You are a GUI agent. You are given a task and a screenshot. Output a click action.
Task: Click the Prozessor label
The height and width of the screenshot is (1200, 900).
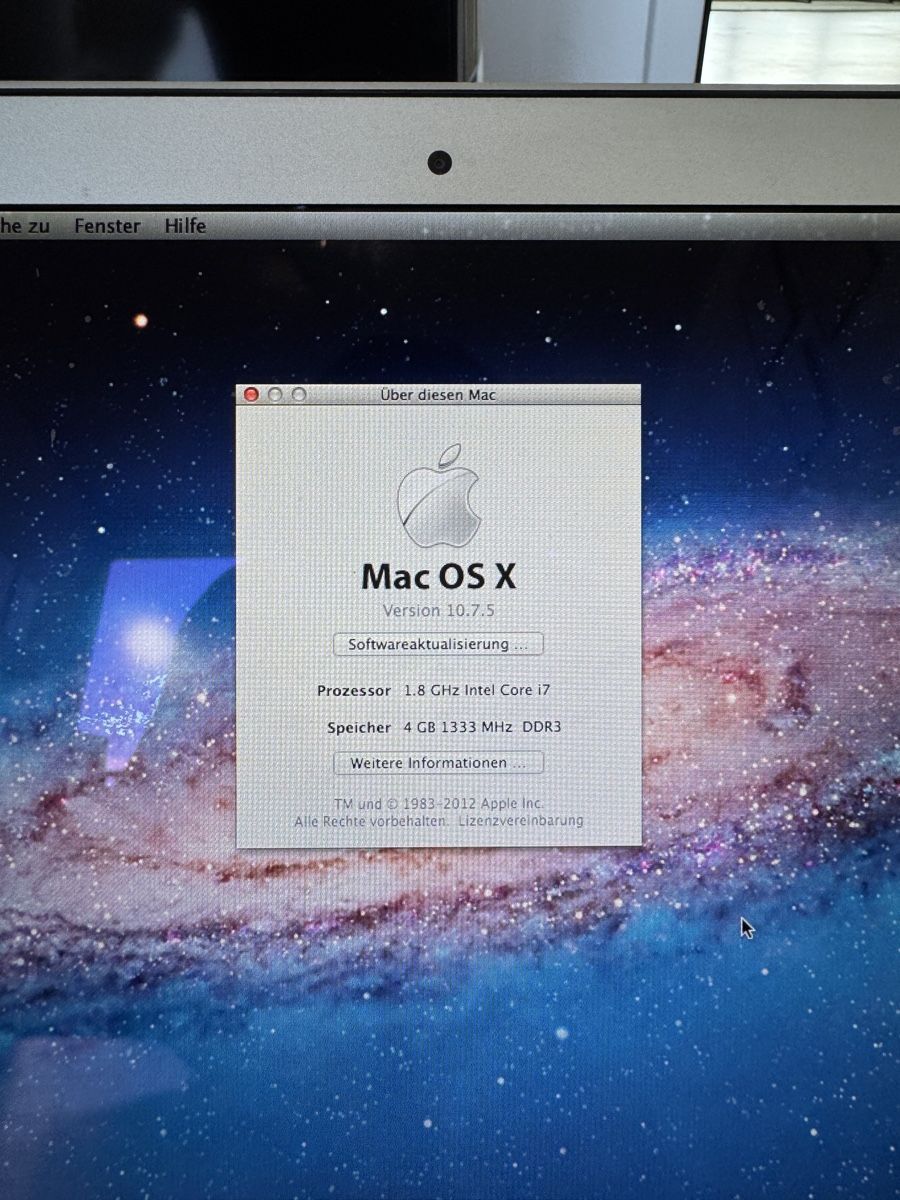tap(354, 691)
